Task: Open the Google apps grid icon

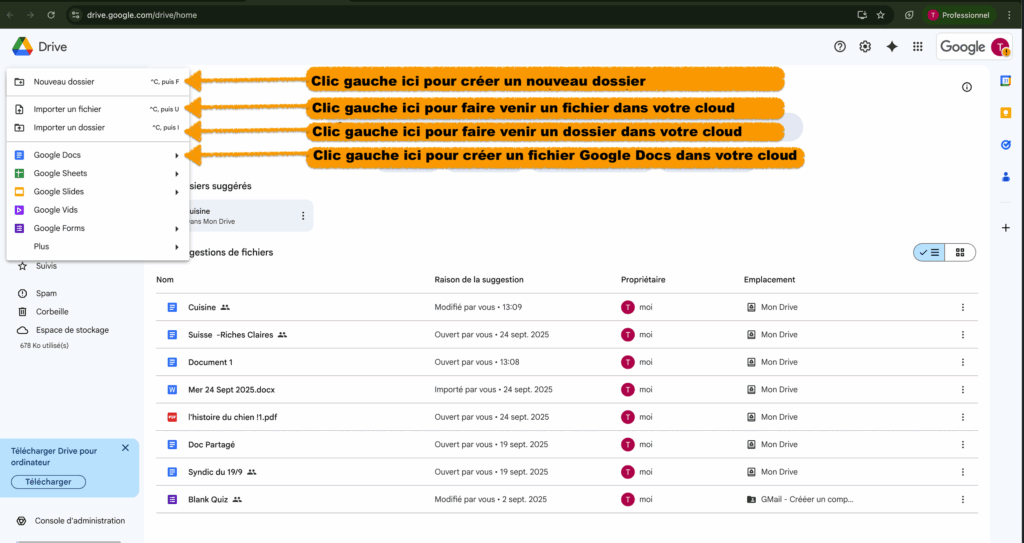Action: pos(918,47)
